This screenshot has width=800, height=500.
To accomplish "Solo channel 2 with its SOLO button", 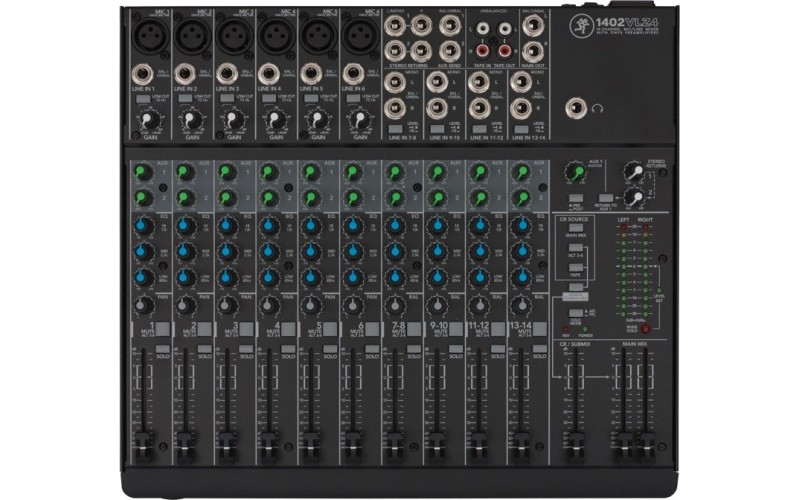I will coord(205,349).
